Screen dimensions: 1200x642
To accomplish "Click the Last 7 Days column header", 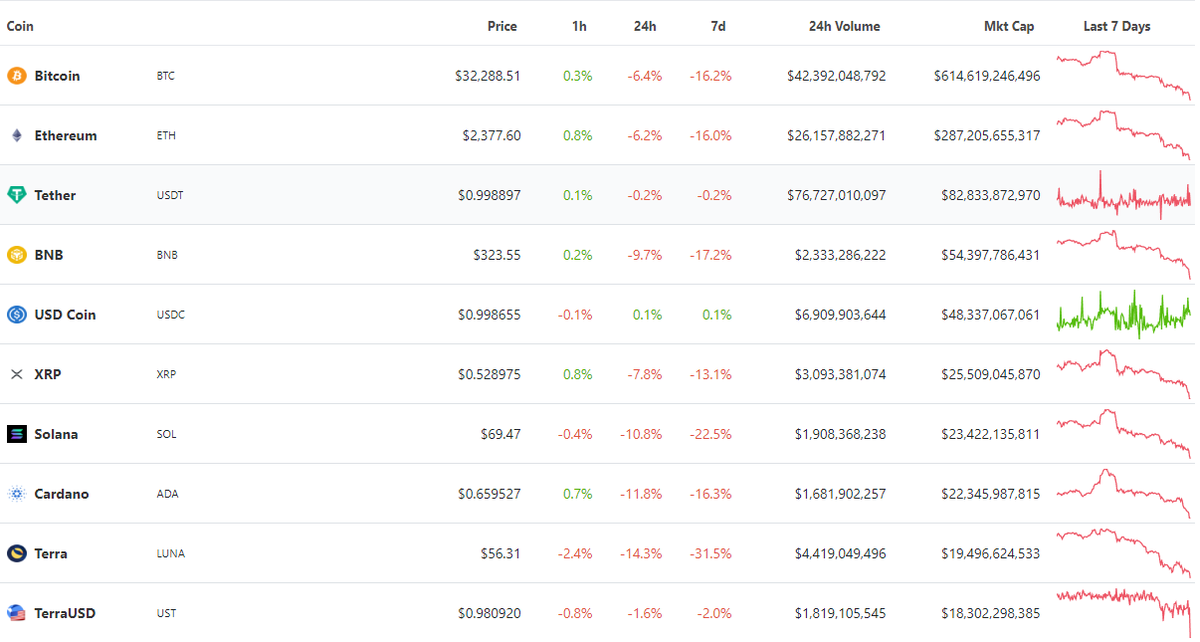I will (x=1117, y=26).
